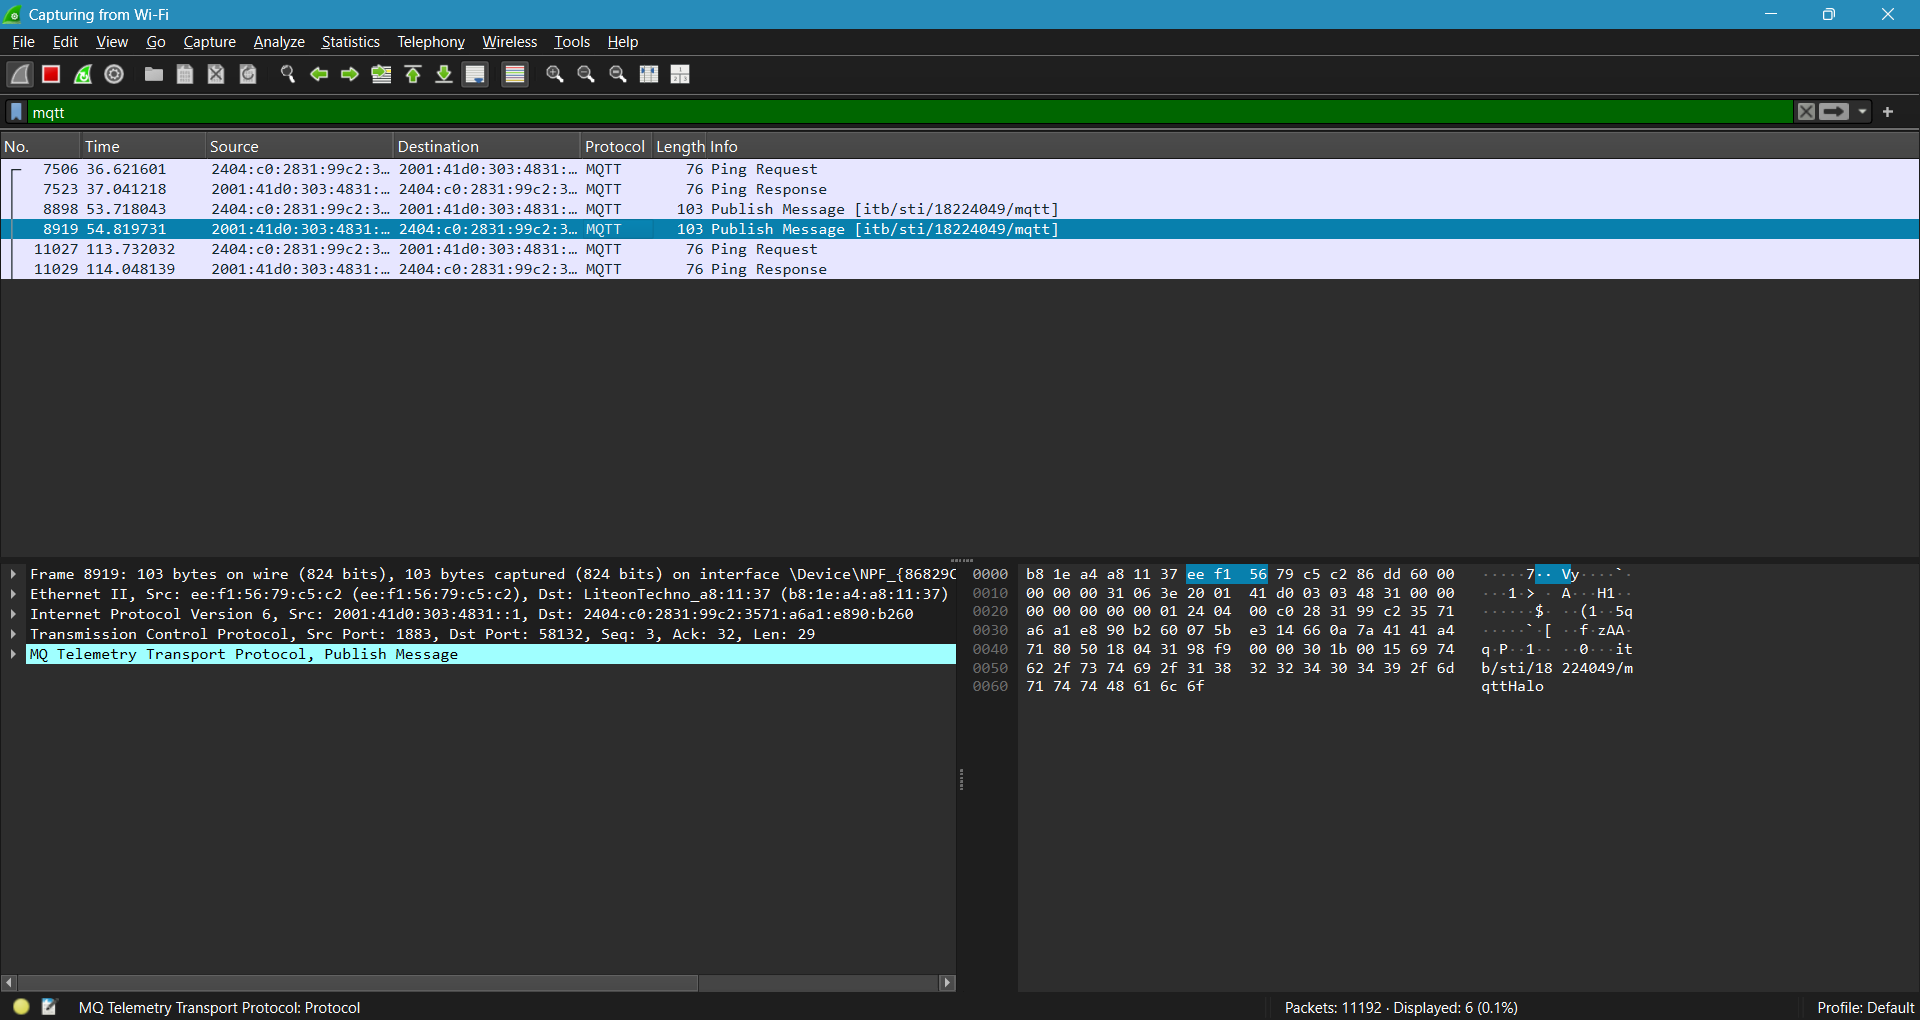Select packet 7506 Ping Request
The width and height of the screenshot is (1920, 1020).
point(960,169)
